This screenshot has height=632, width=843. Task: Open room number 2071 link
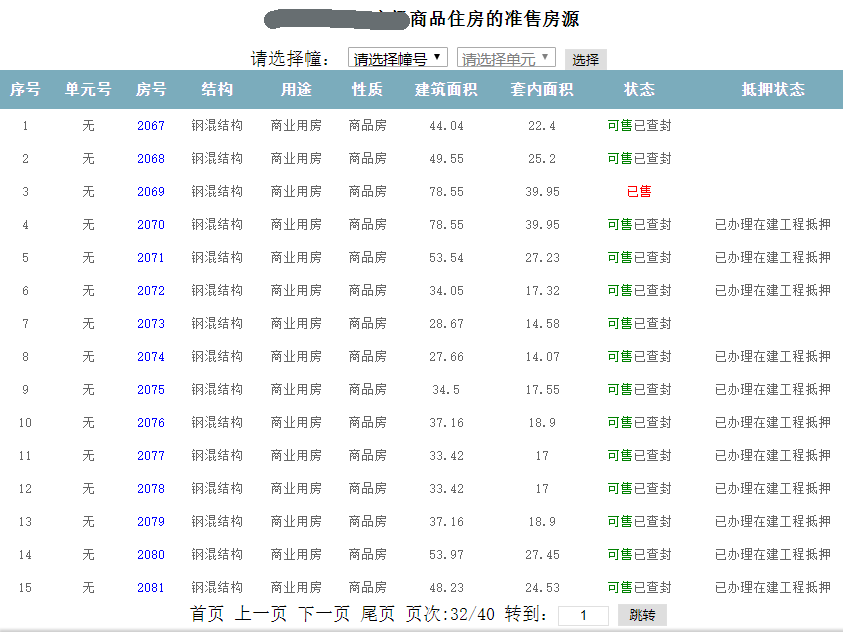tap(151, 258)
